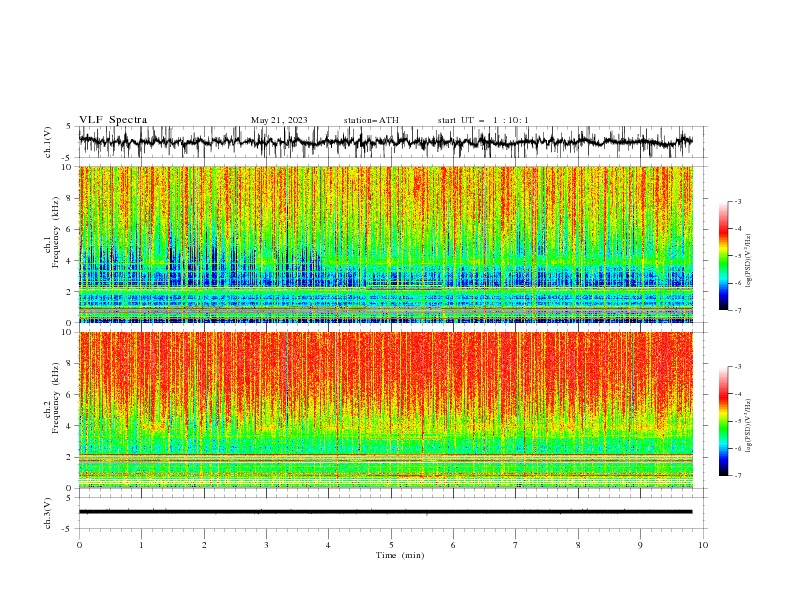Click time axis tick label "8"

tap(578, 545)
